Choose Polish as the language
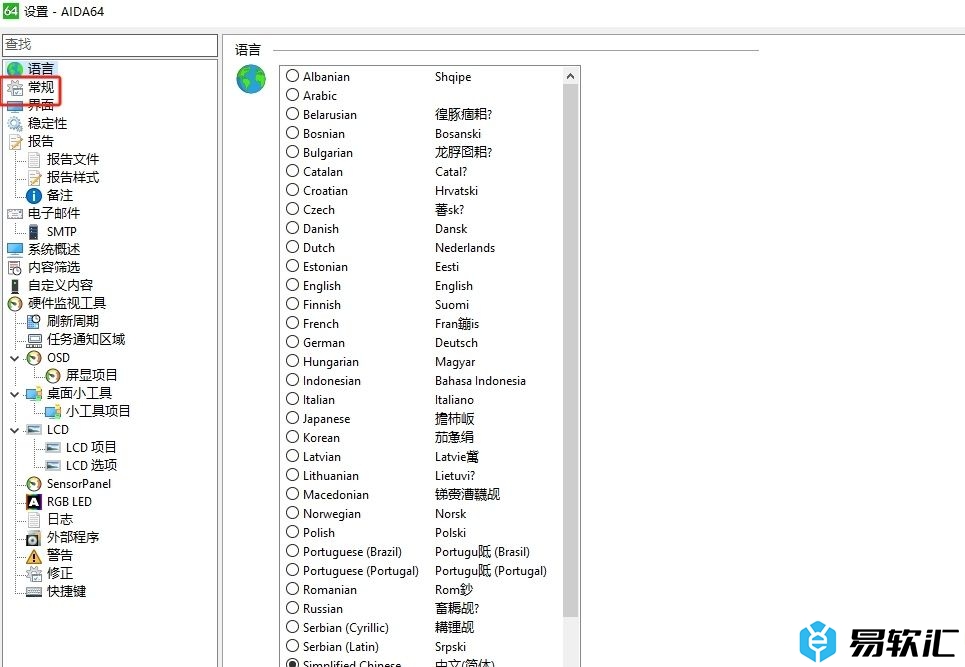Screen dimensions: 965x667 click(x=292, y=532)
